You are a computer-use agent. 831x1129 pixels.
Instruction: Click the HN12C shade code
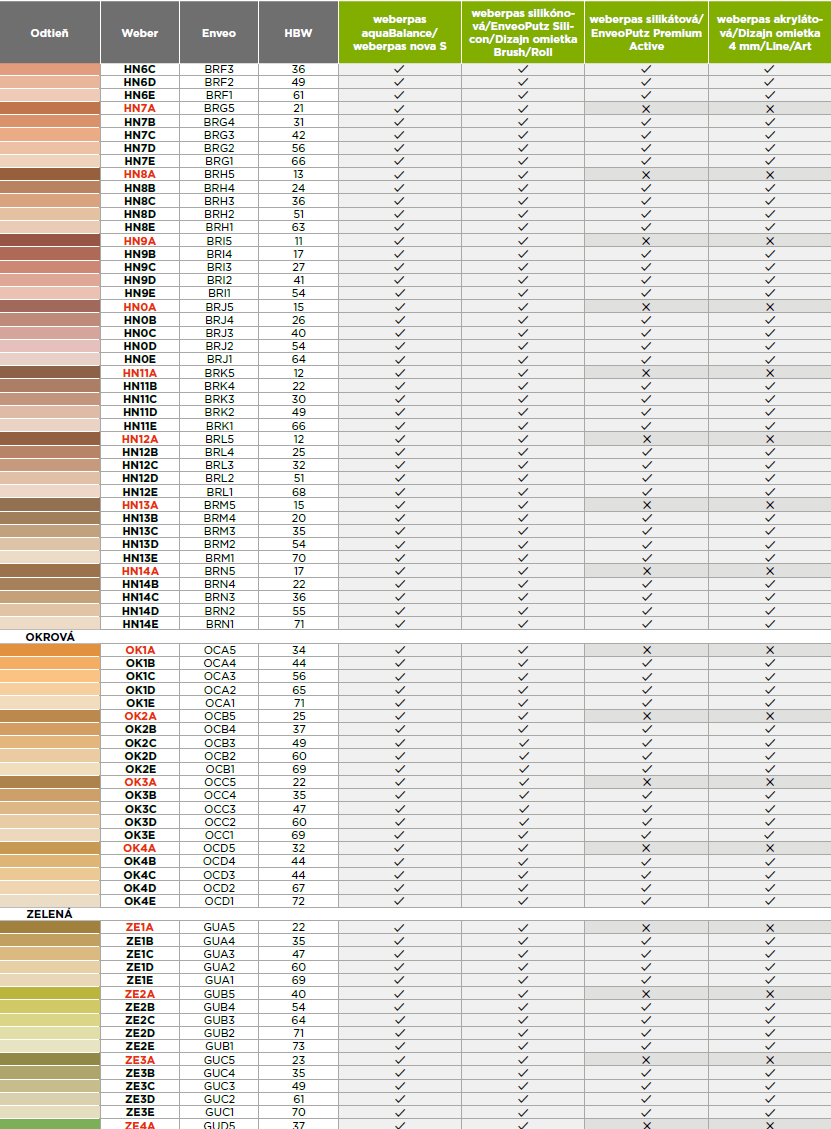140,465
